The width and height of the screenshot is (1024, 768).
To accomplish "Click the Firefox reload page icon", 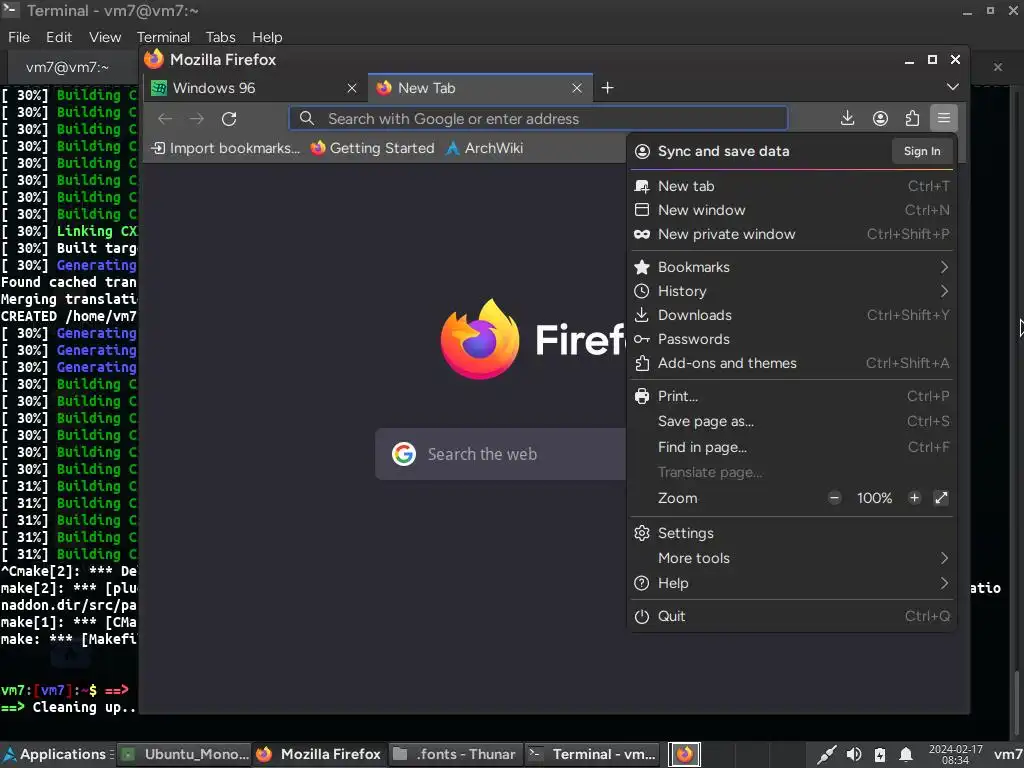I will pos(229,119).
